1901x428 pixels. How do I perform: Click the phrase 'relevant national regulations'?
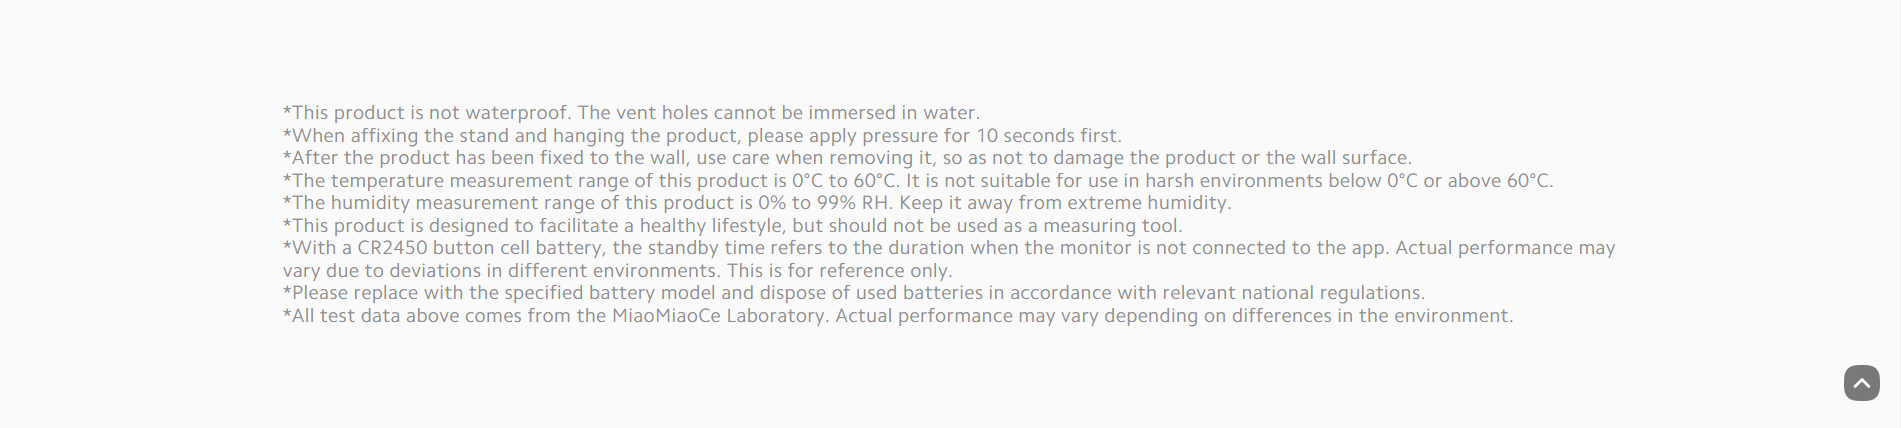1293,293
